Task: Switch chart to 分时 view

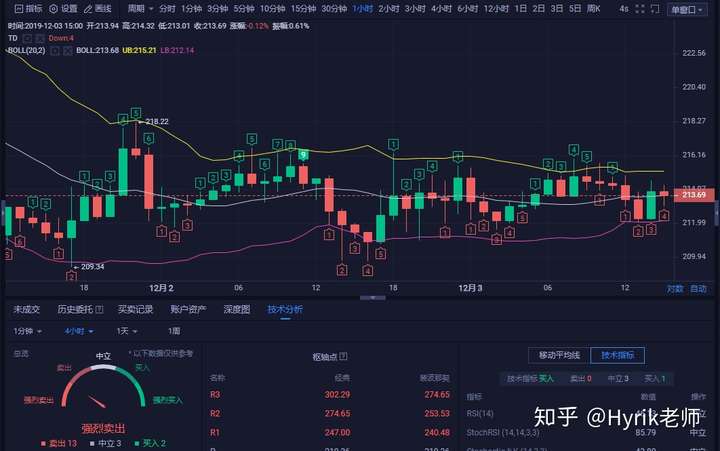Action: coord(167,8)
